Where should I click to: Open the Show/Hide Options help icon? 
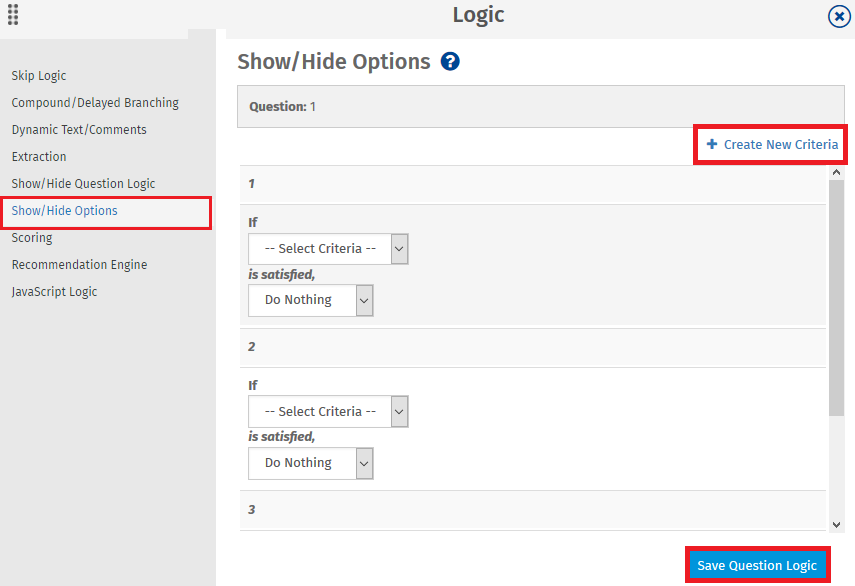pos(450,62)
